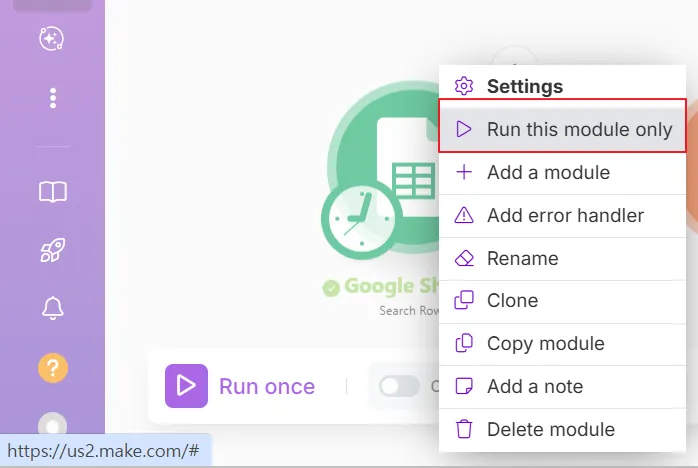Open the notifications bell icon
This screenshot has height=468, width=698.
point(52,309)
